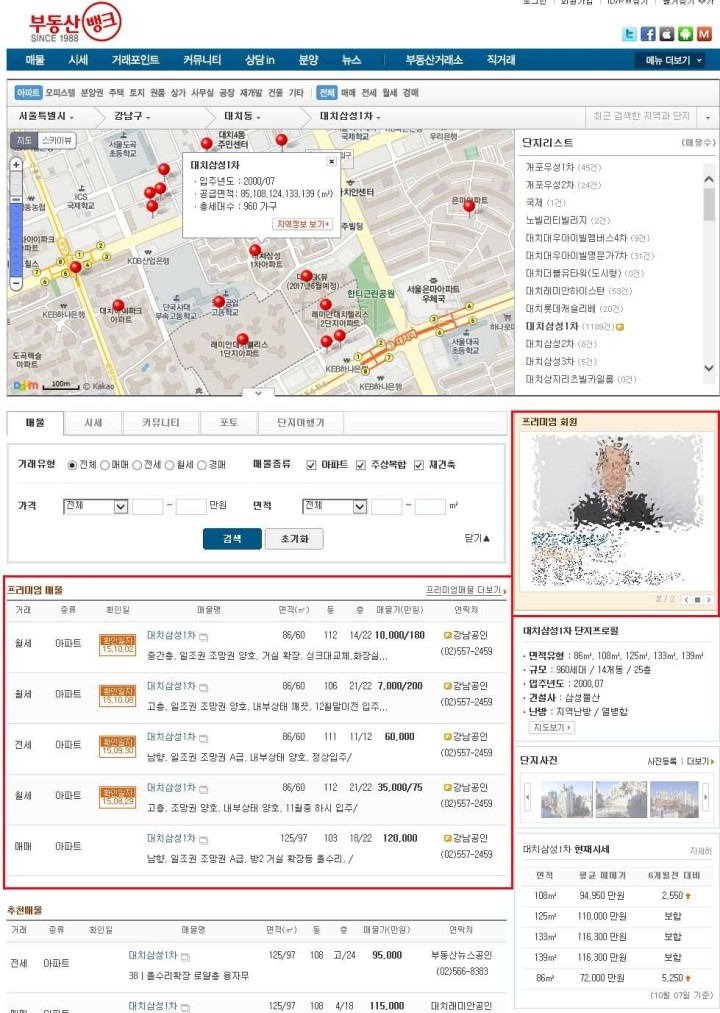Uncheck the 아파트 매물종류 checkbox
This screenshot has width=720, height=1013.
pos(312,465)
